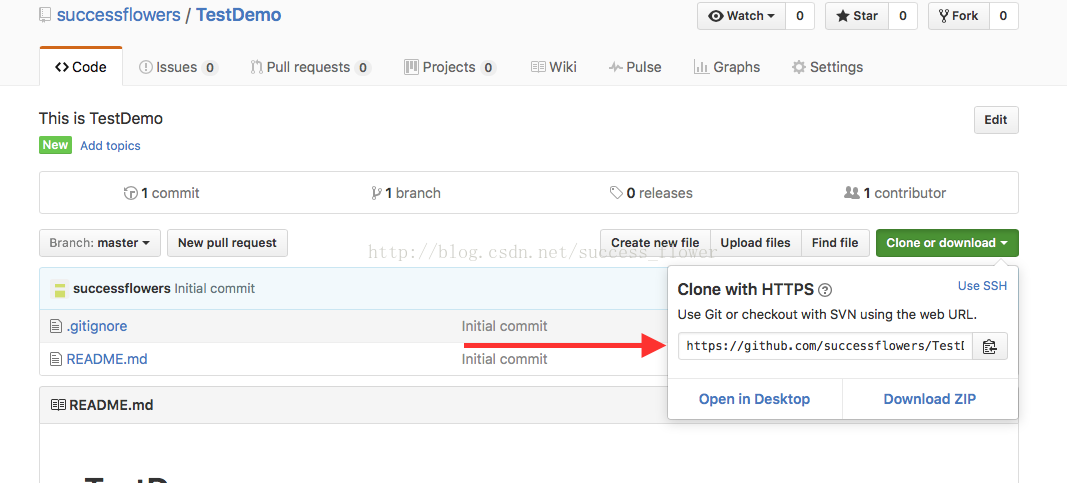Click the commit history icon next to 1 commit
The width and height of the screenshot is (1067, 483).
(x=131, y=193)
